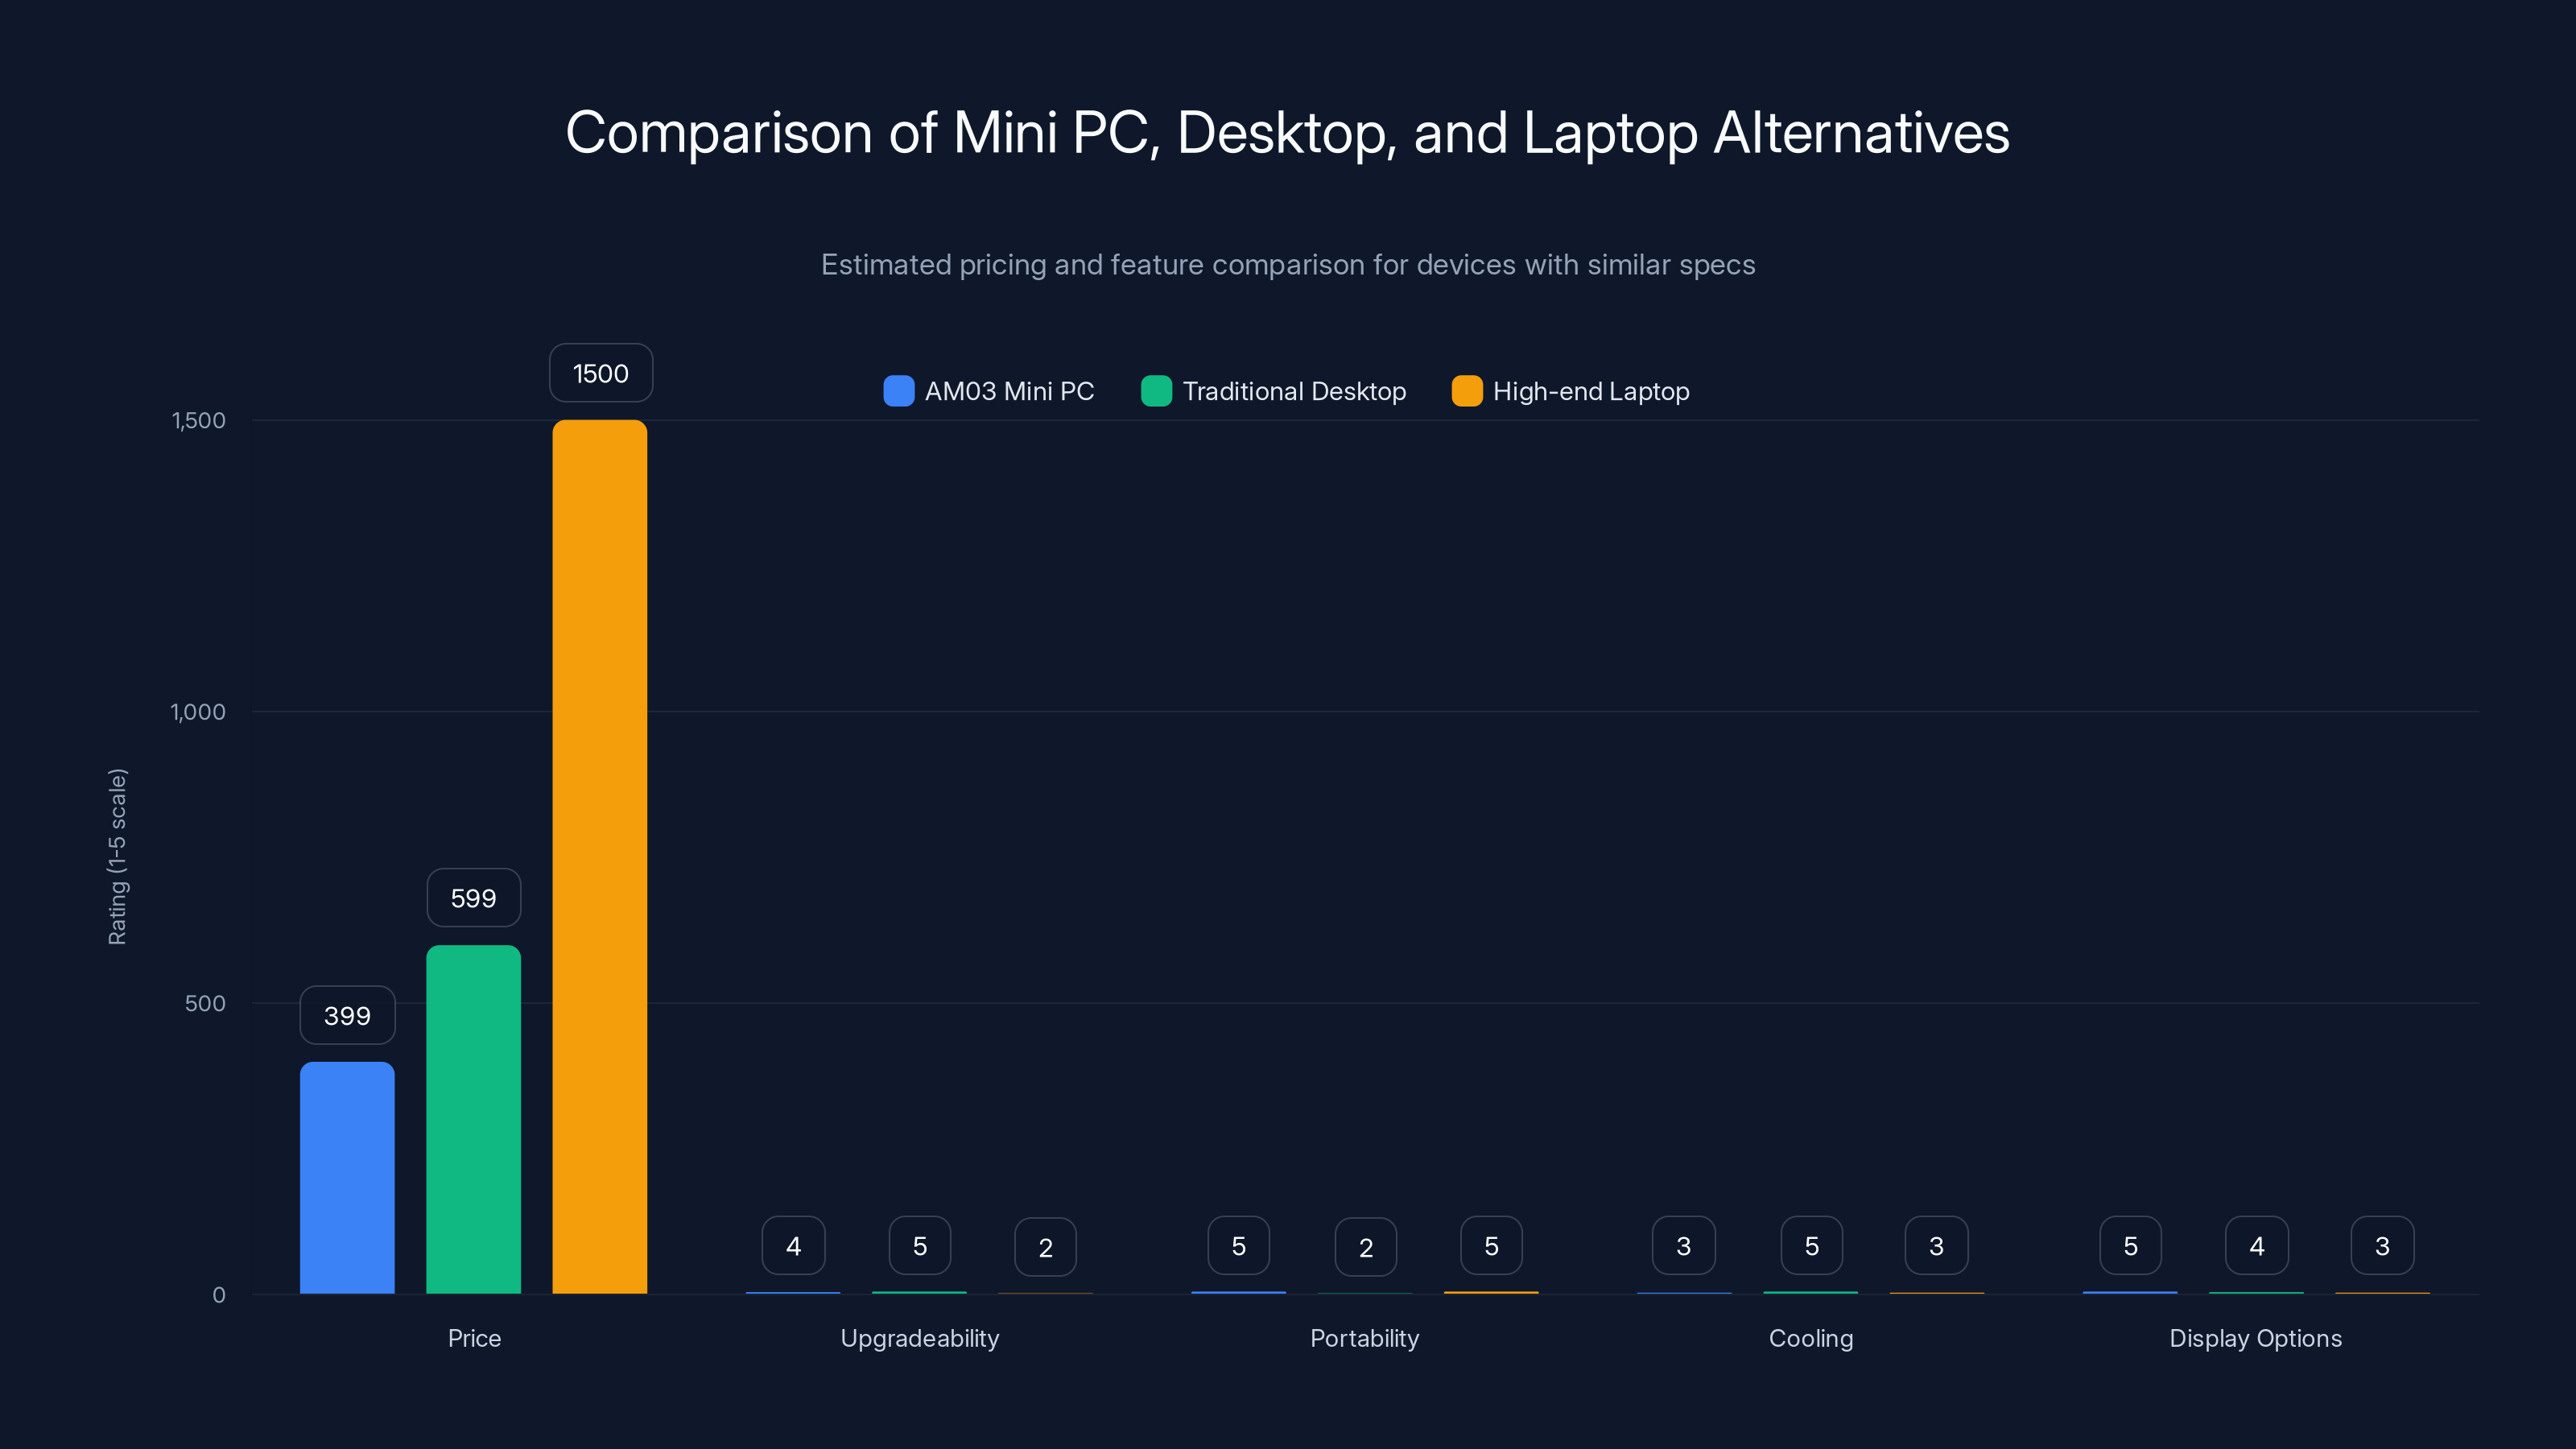This screenshot has height=1449, width=2576.
Task: Click the Portability category label
Action: click(1365, 1338)
